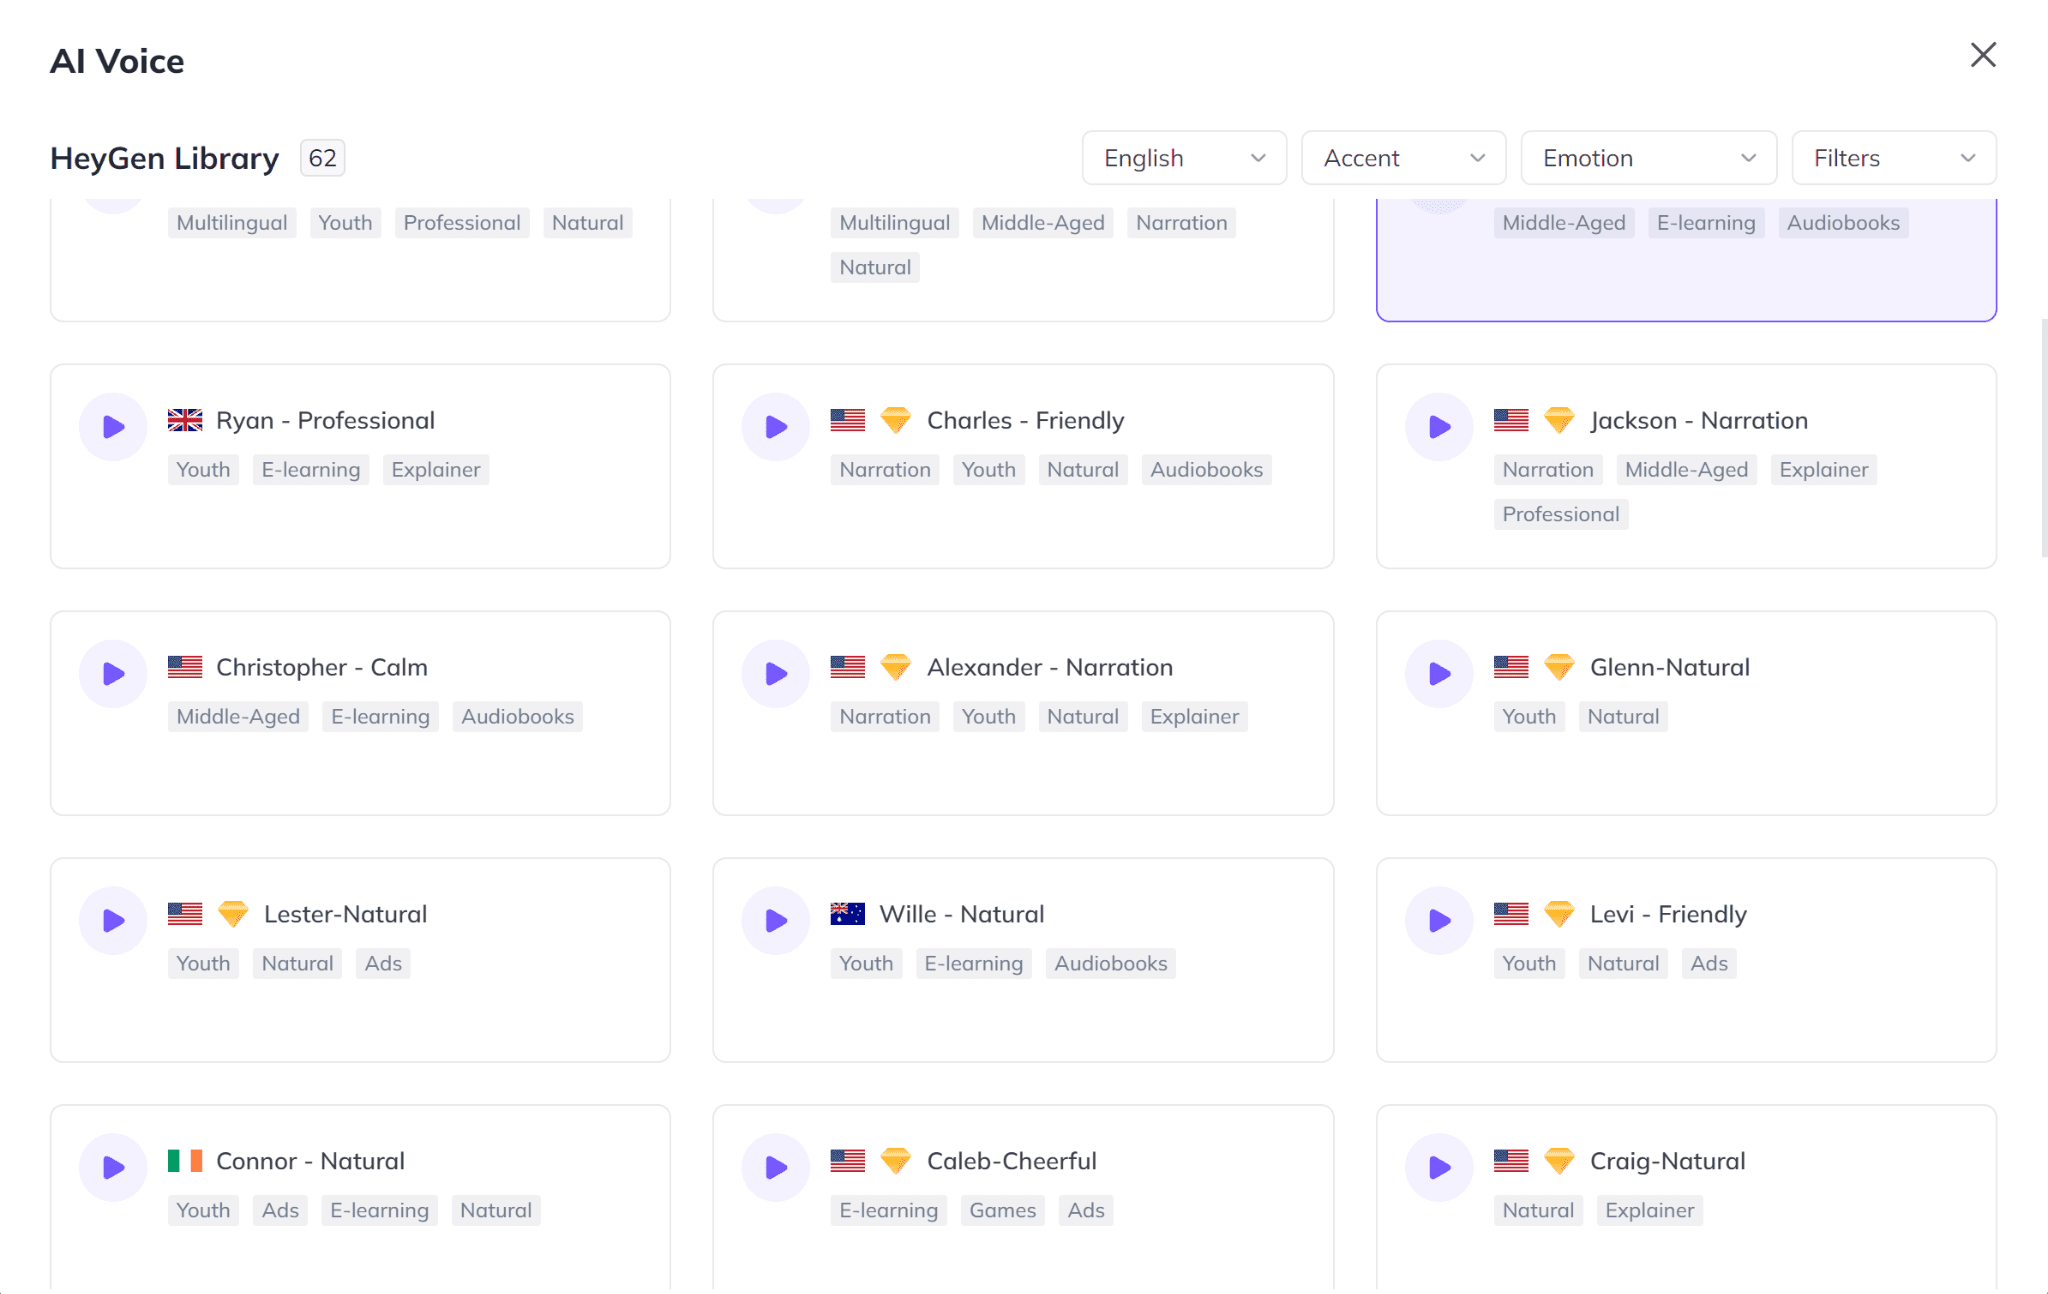Click the Explainer tag on Alexander's card

[1194, 717]
